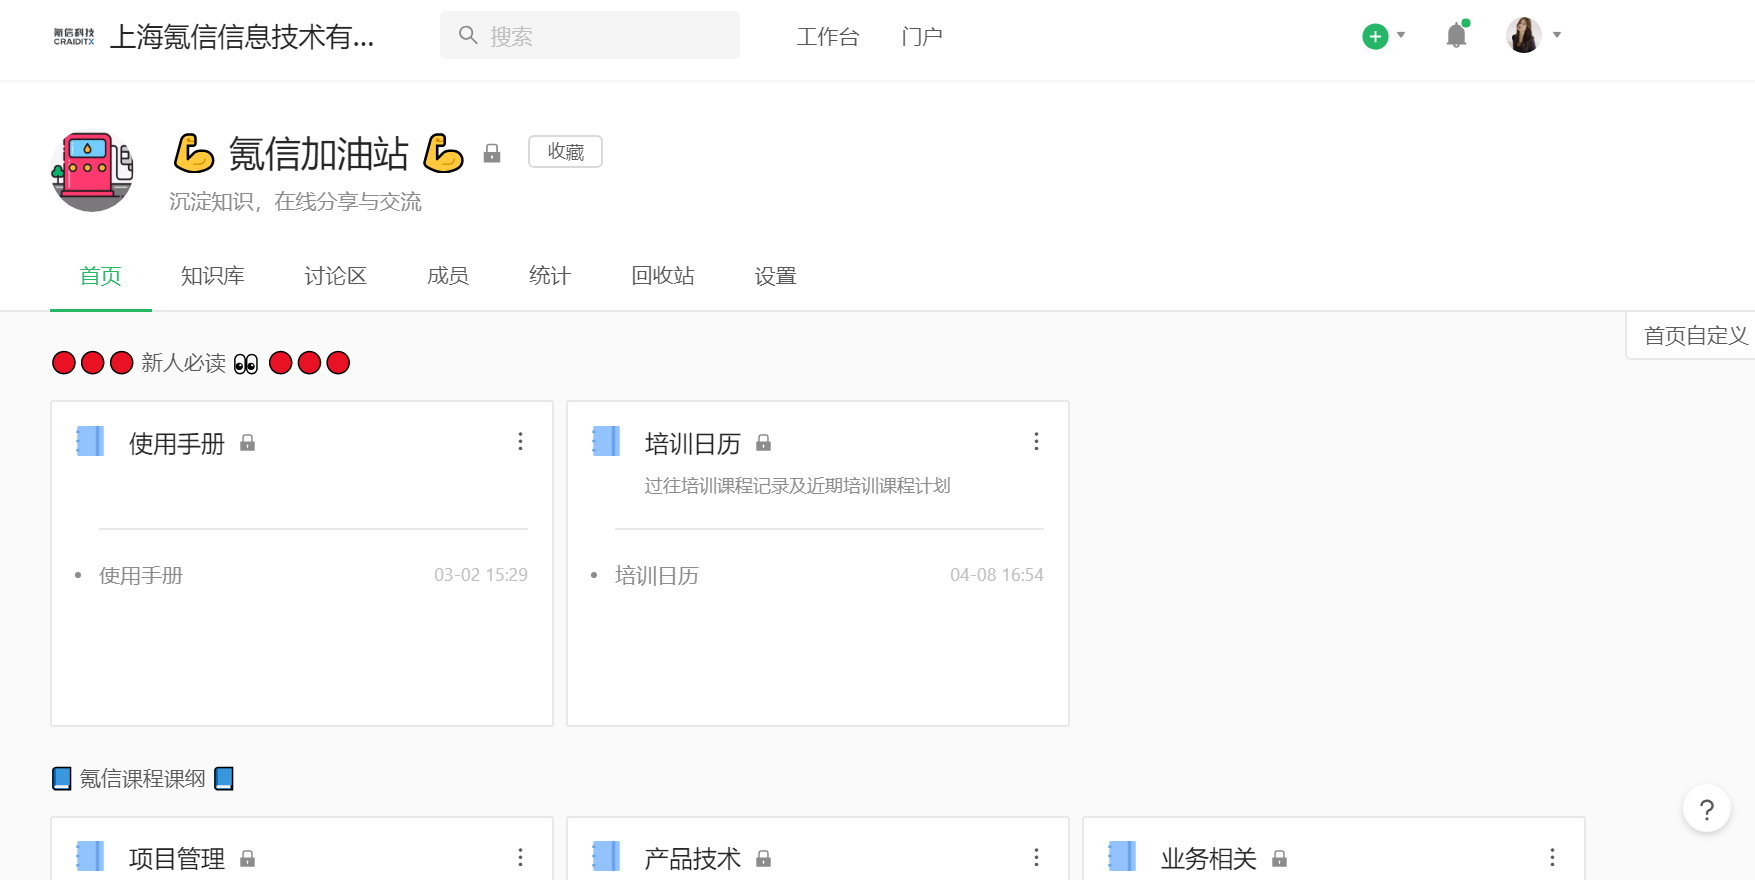This screenshot has width=1755, height=880.
Task: Click the 培训日历 notebook icon
Action: point(606,441)
